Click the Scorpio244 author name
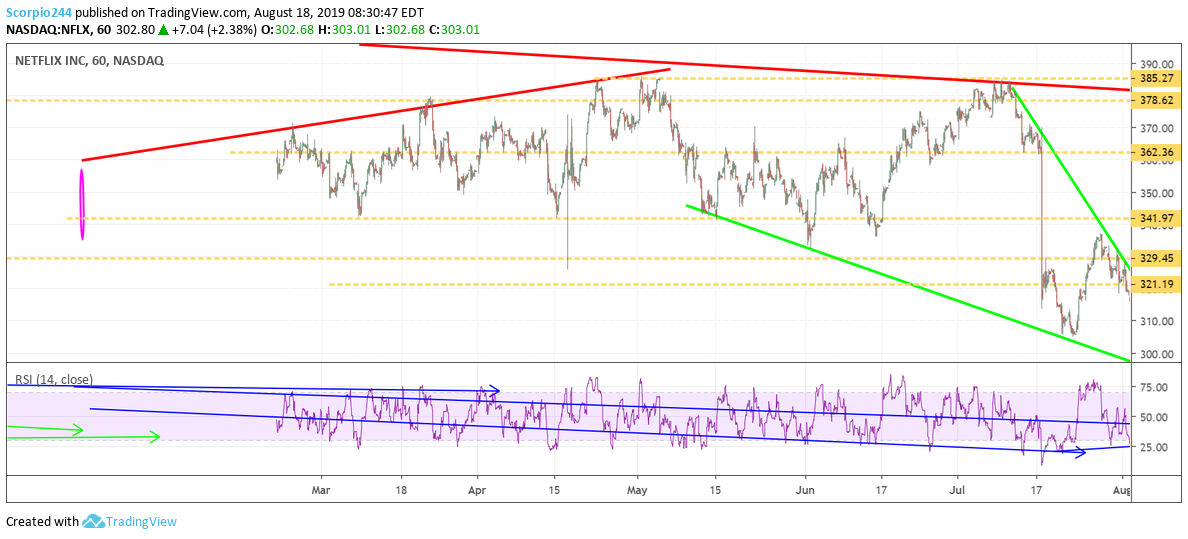1188x539 pixels. (x=39, y=12)
